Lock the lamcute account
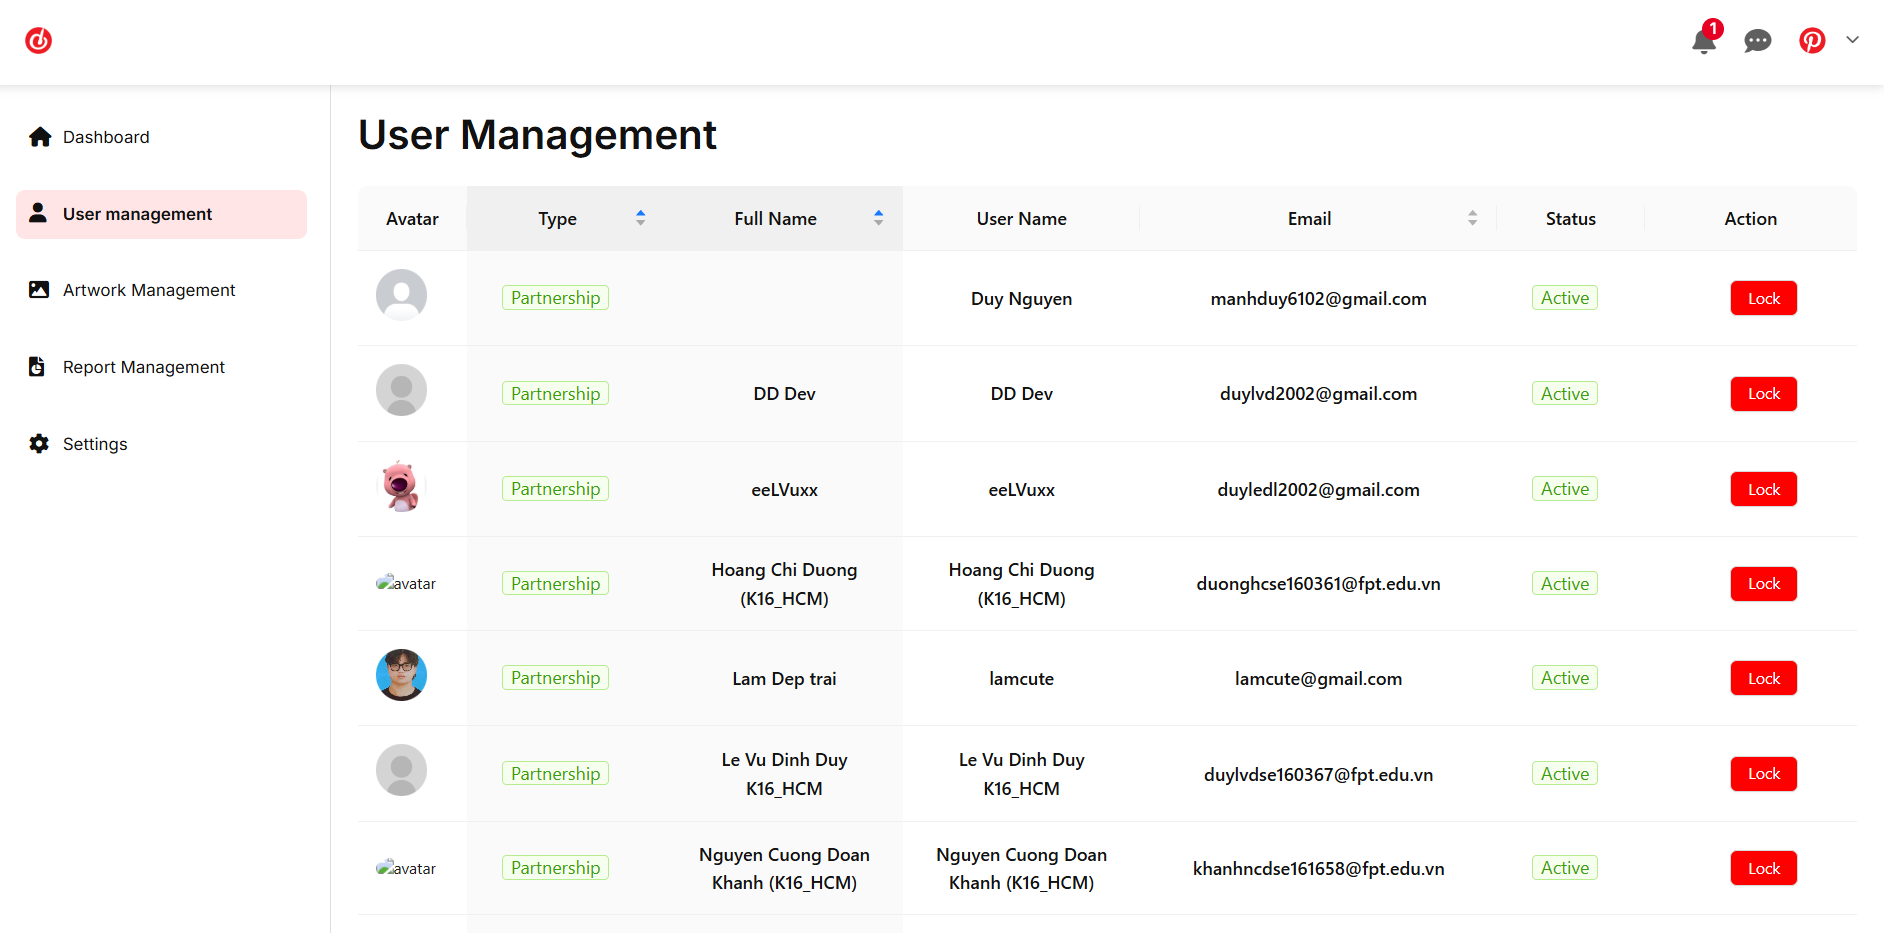The height and width of the screenshot is (933, 1884). click(x=1763, y=678)
